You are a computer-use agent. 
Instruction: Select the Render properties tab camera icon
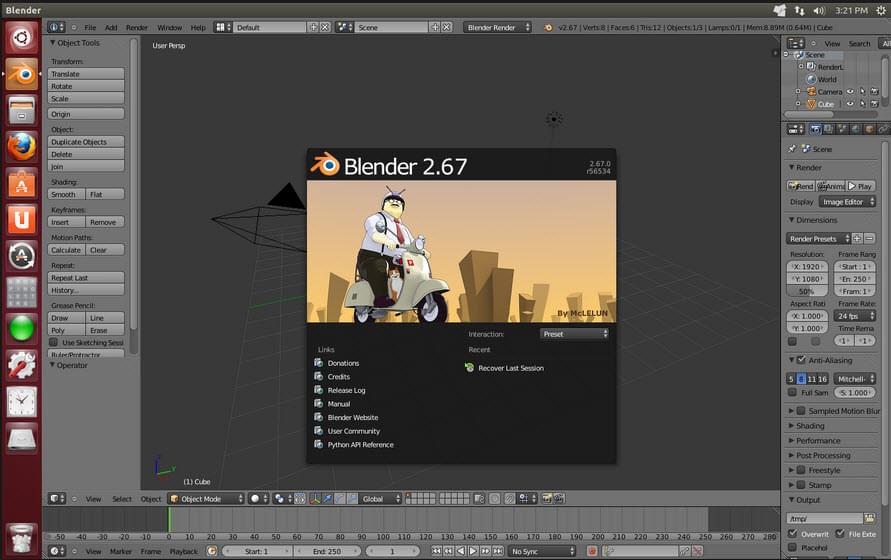[x=815, y=129]
